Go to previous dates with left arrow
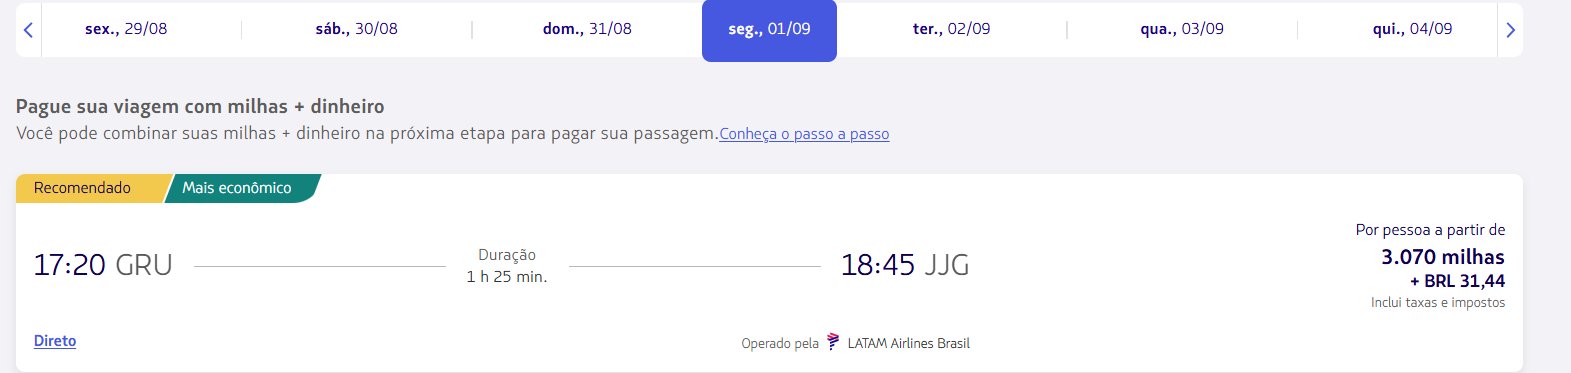Screen dimensions: 1571x373 (x=28, y=30)
